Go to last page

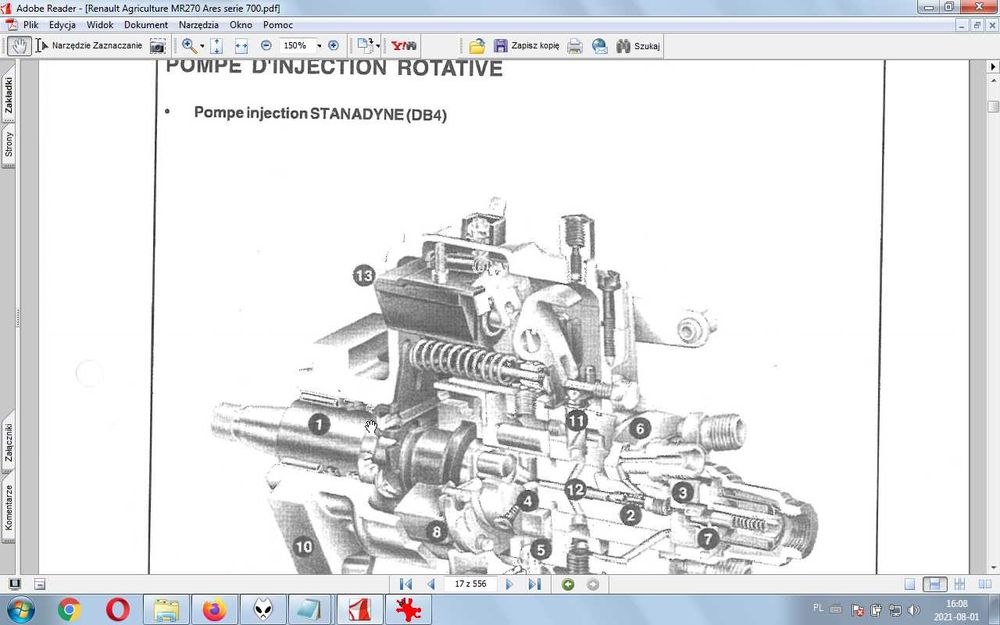coord(534,584)
